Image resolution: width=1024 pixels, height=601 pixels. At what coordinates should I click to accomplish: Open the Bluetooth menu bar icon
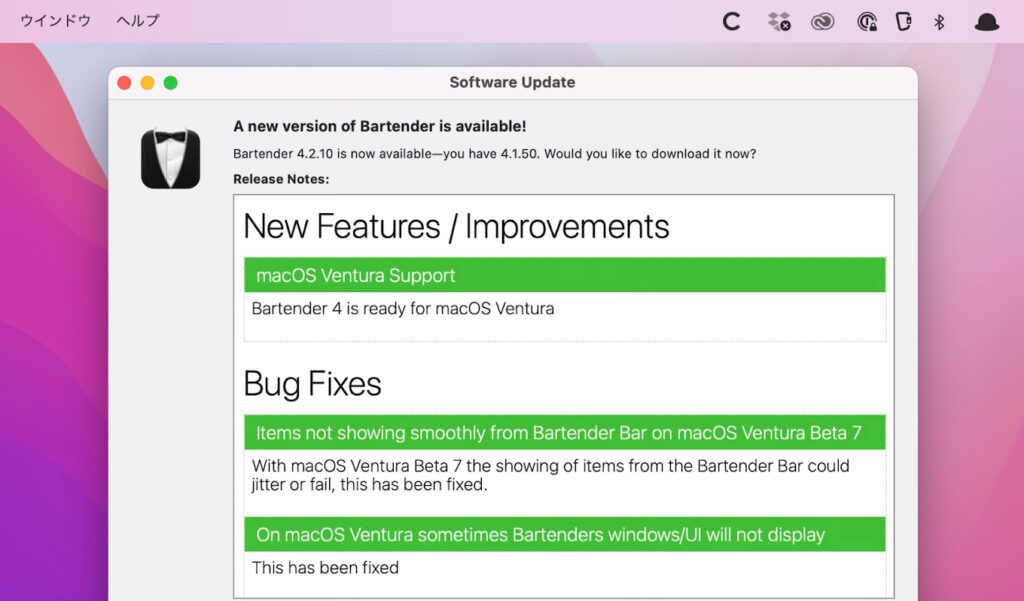pyautogui.click(x=939, y=22)
